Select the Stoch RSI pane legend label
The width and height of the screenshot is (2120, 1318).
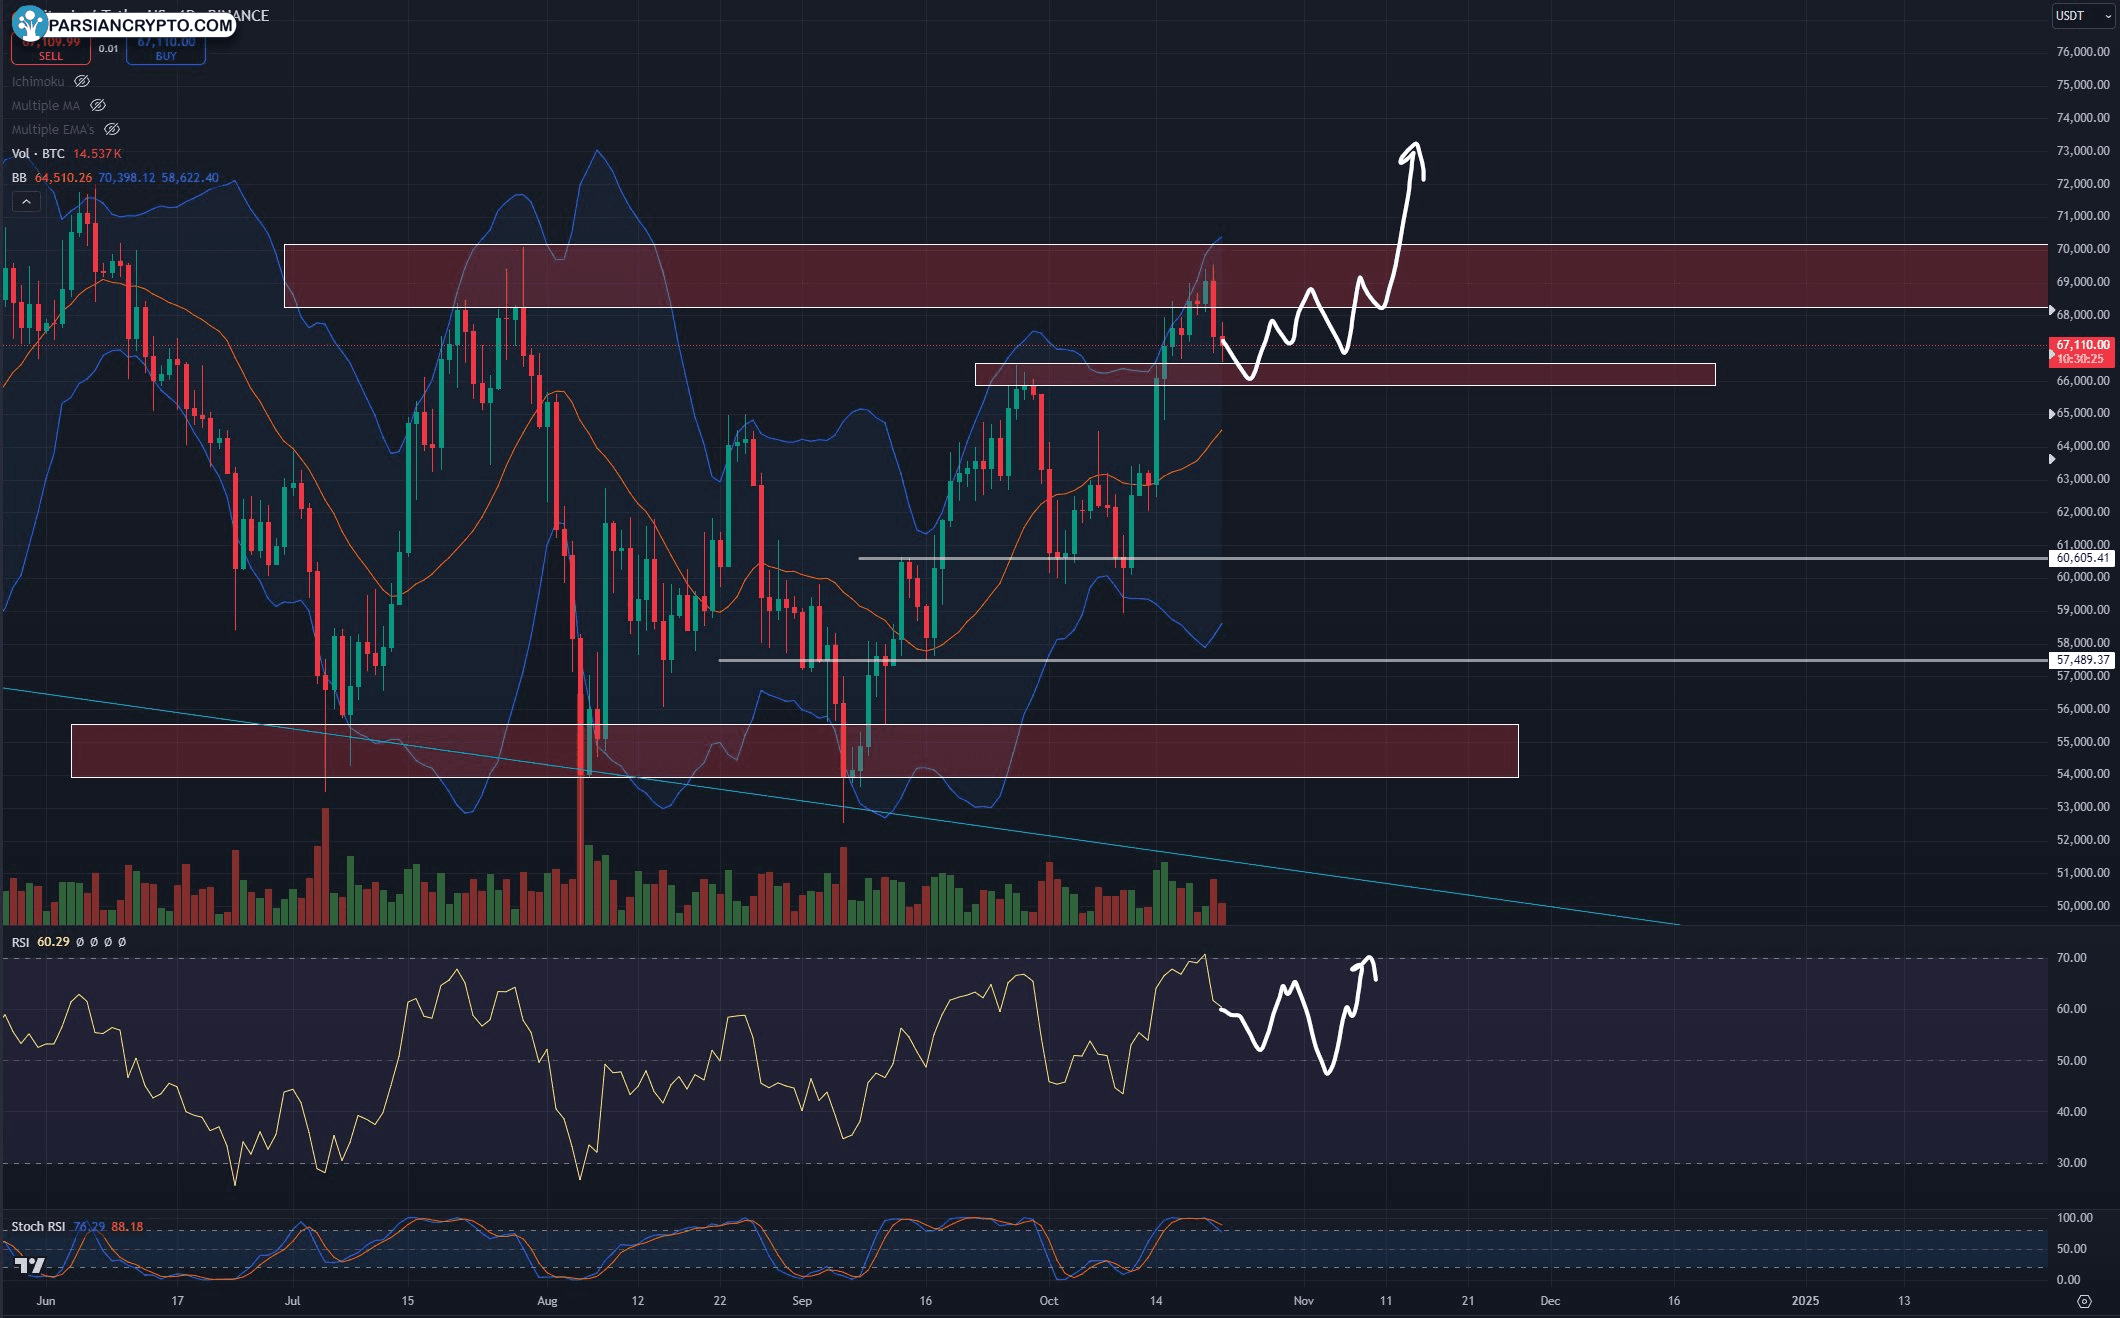point(38,1226)
